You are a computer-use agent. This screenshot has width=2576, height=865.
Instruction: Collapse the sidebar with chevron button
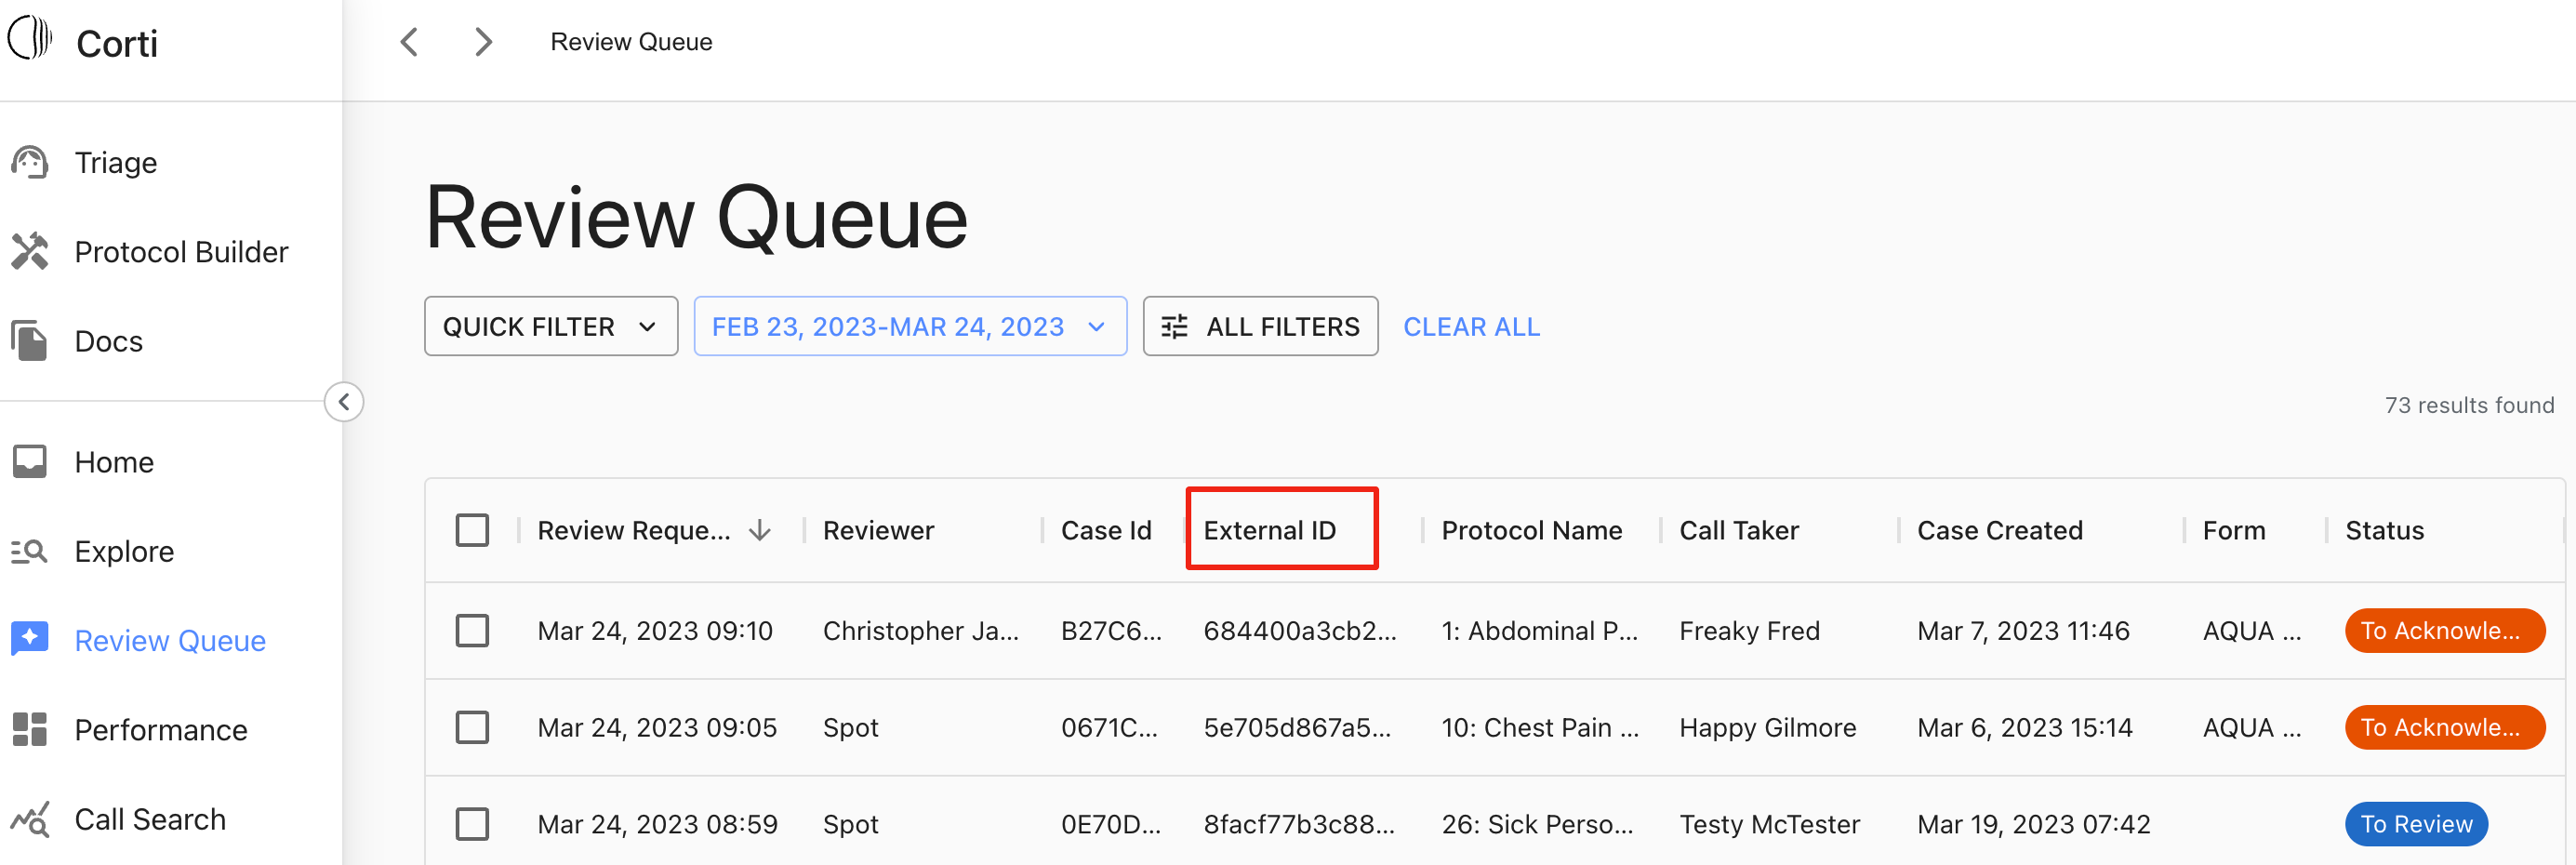344,402
